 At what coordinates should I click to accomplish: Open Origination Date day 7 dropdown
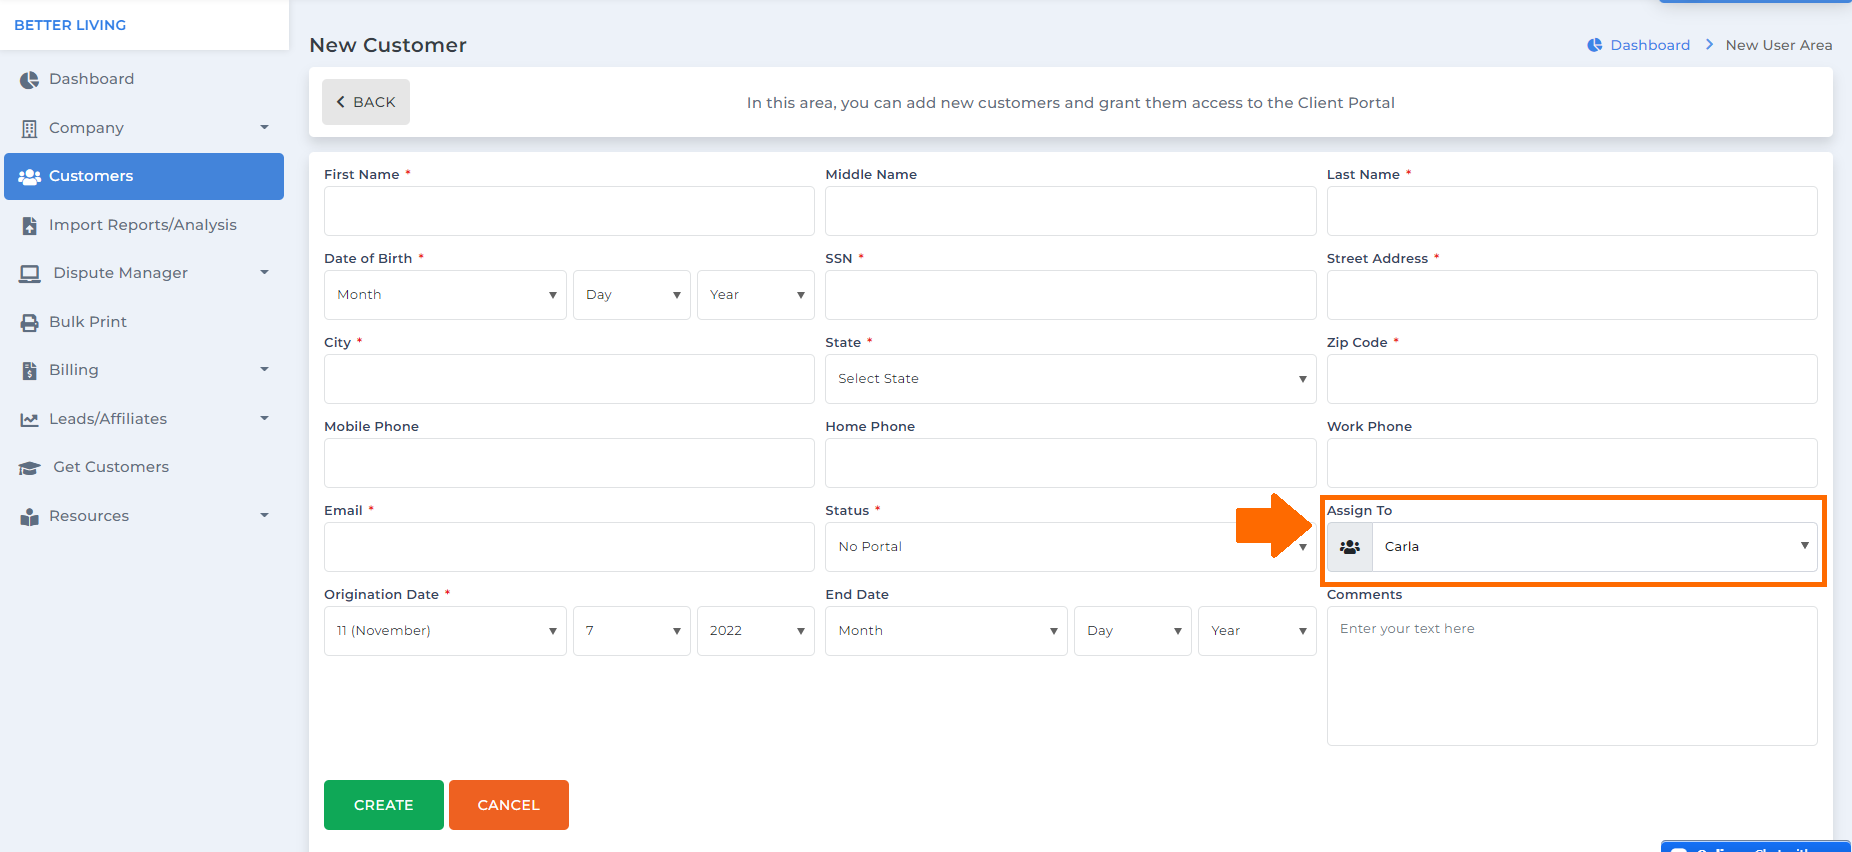[632, 631]
